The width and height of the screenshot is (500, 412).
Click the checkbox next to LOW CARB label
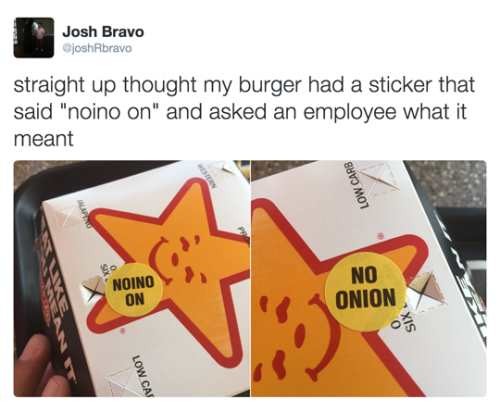376,179
